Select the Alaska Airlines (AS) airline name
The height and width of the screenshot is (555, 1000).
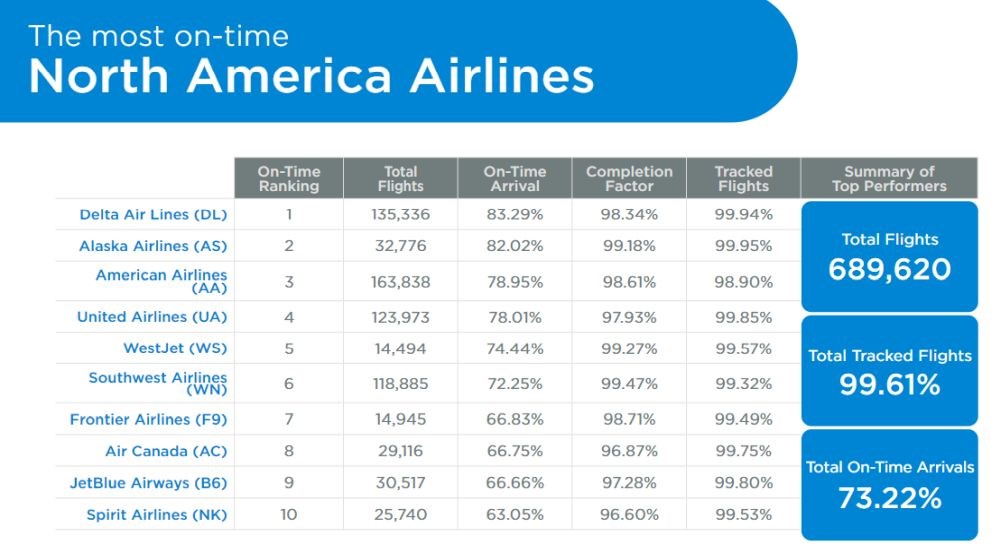153,246
